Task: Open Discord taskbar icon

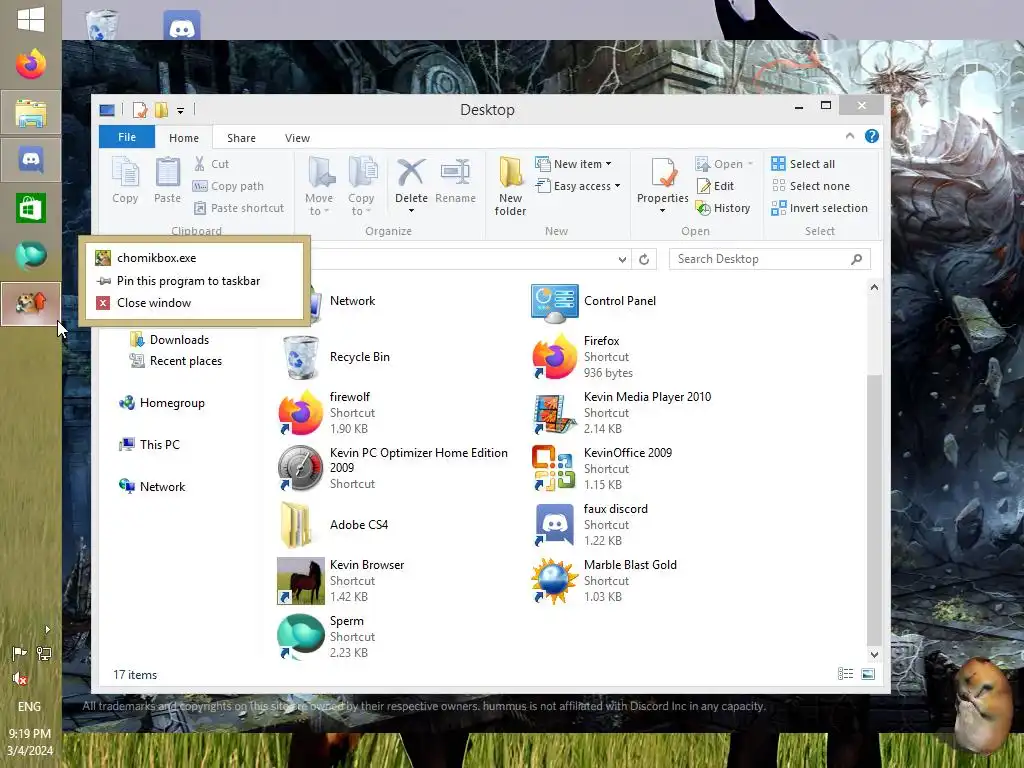Action: click(x=31, y=159)
